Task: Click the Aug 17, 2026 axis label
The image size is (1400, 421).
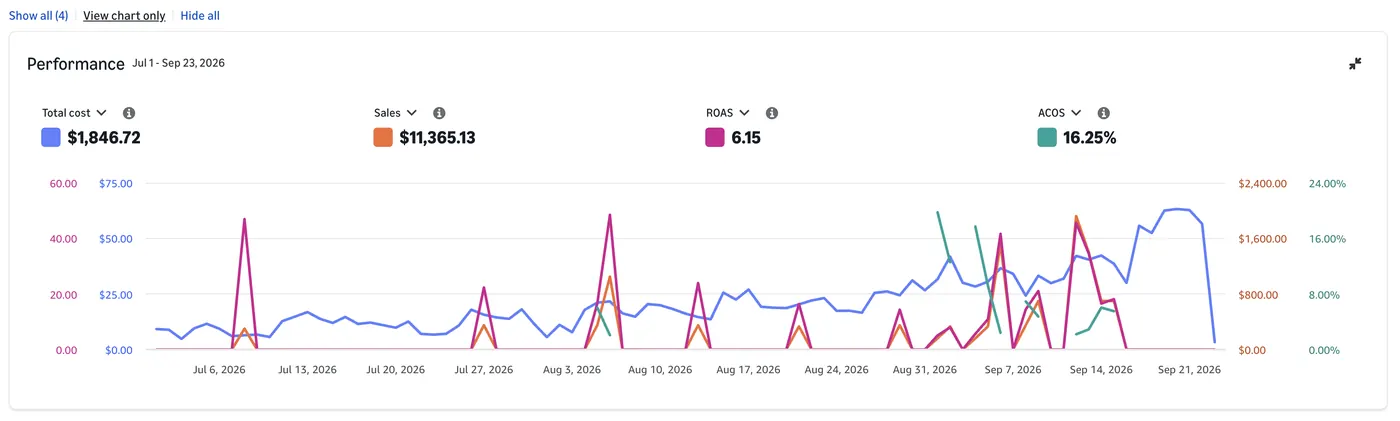Action: click(749, 369)
